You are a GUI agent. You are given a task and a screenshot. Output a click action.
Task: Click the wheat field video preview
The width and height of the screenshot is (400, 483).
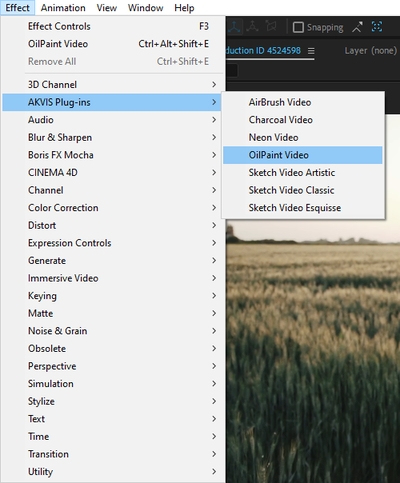(313, 350)
